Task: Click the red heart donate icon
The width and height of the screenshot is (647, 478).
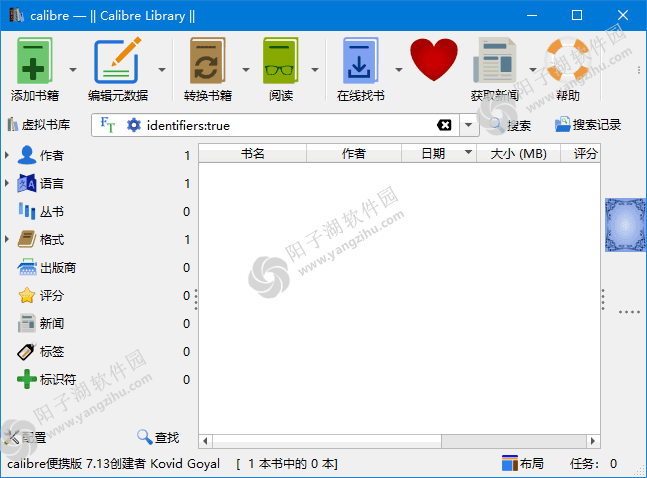Action: (434, 60)
